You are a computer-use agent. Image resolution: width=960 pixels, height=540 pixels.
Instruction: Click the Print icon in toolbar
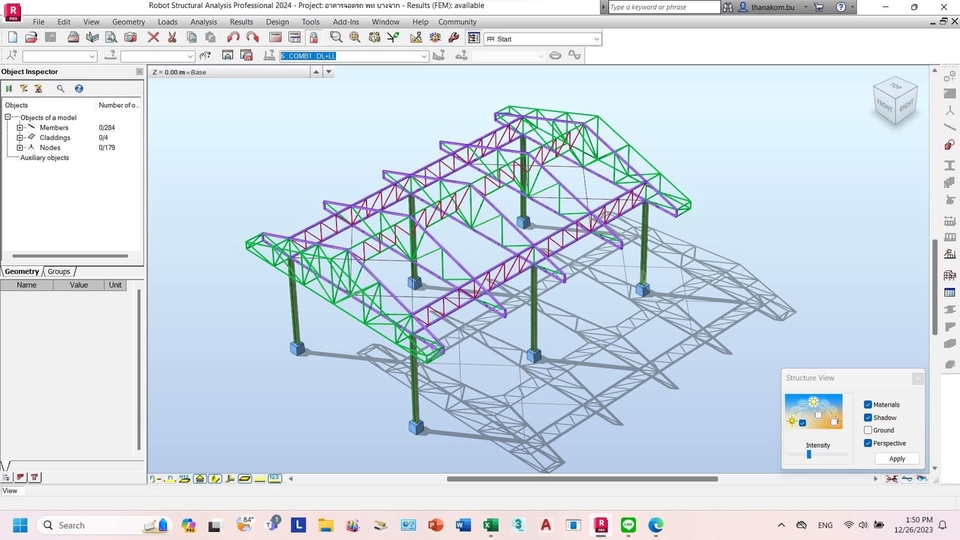coord(73,38)
